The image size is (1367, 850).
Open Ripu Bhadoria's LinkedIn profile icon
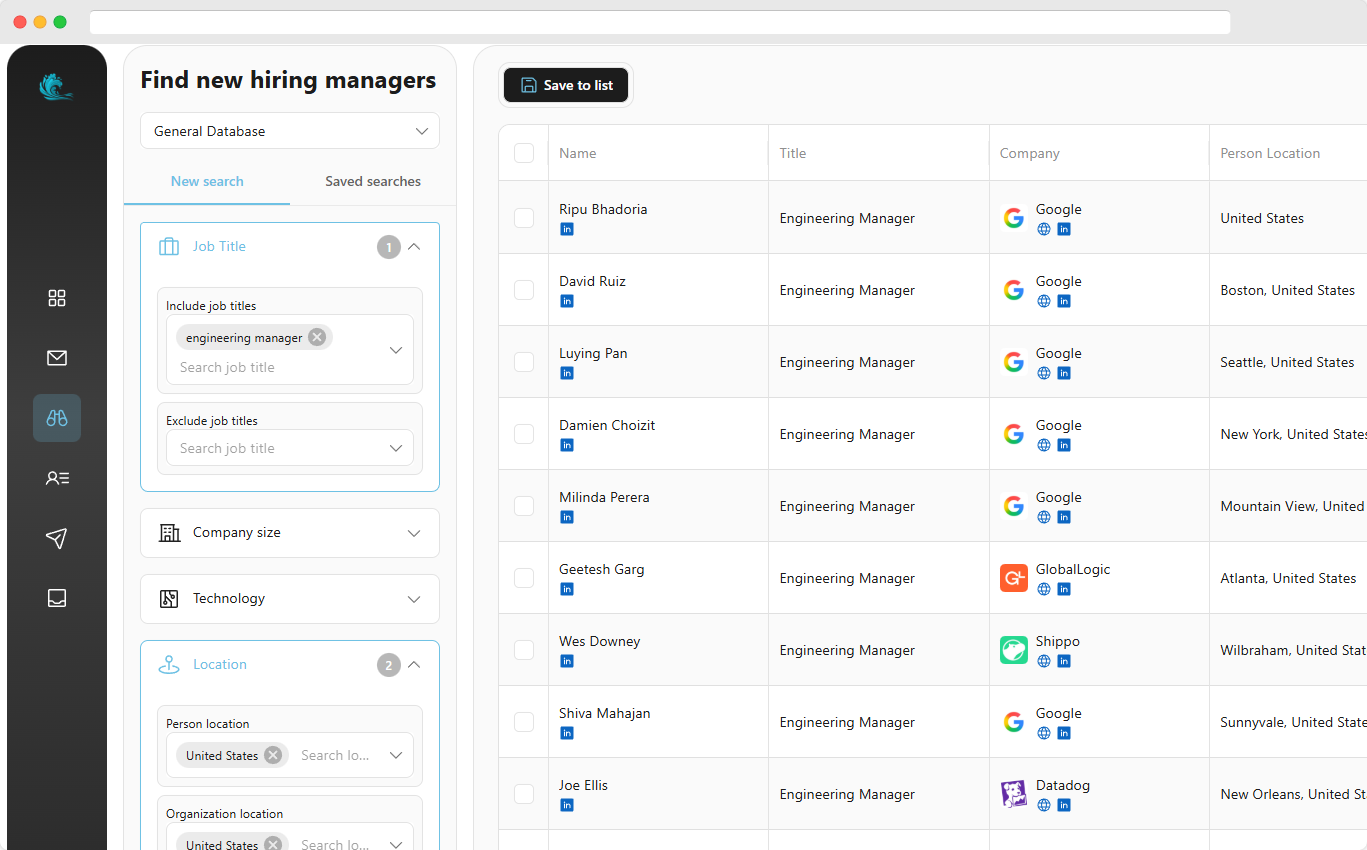pyautogui.click(x=567, y=229)
